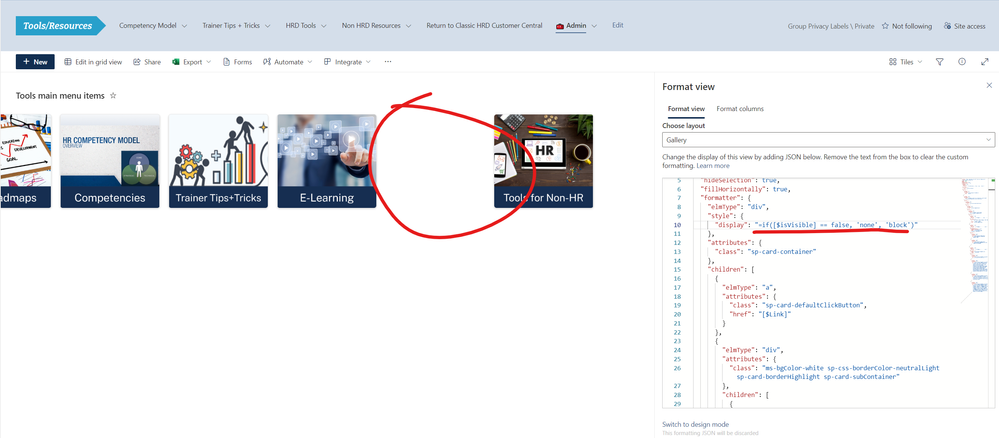Viewport: 999px width, 438px height.
Task: Expand the Automate menu
Action: pyautogui.click(x=288, y=62)
